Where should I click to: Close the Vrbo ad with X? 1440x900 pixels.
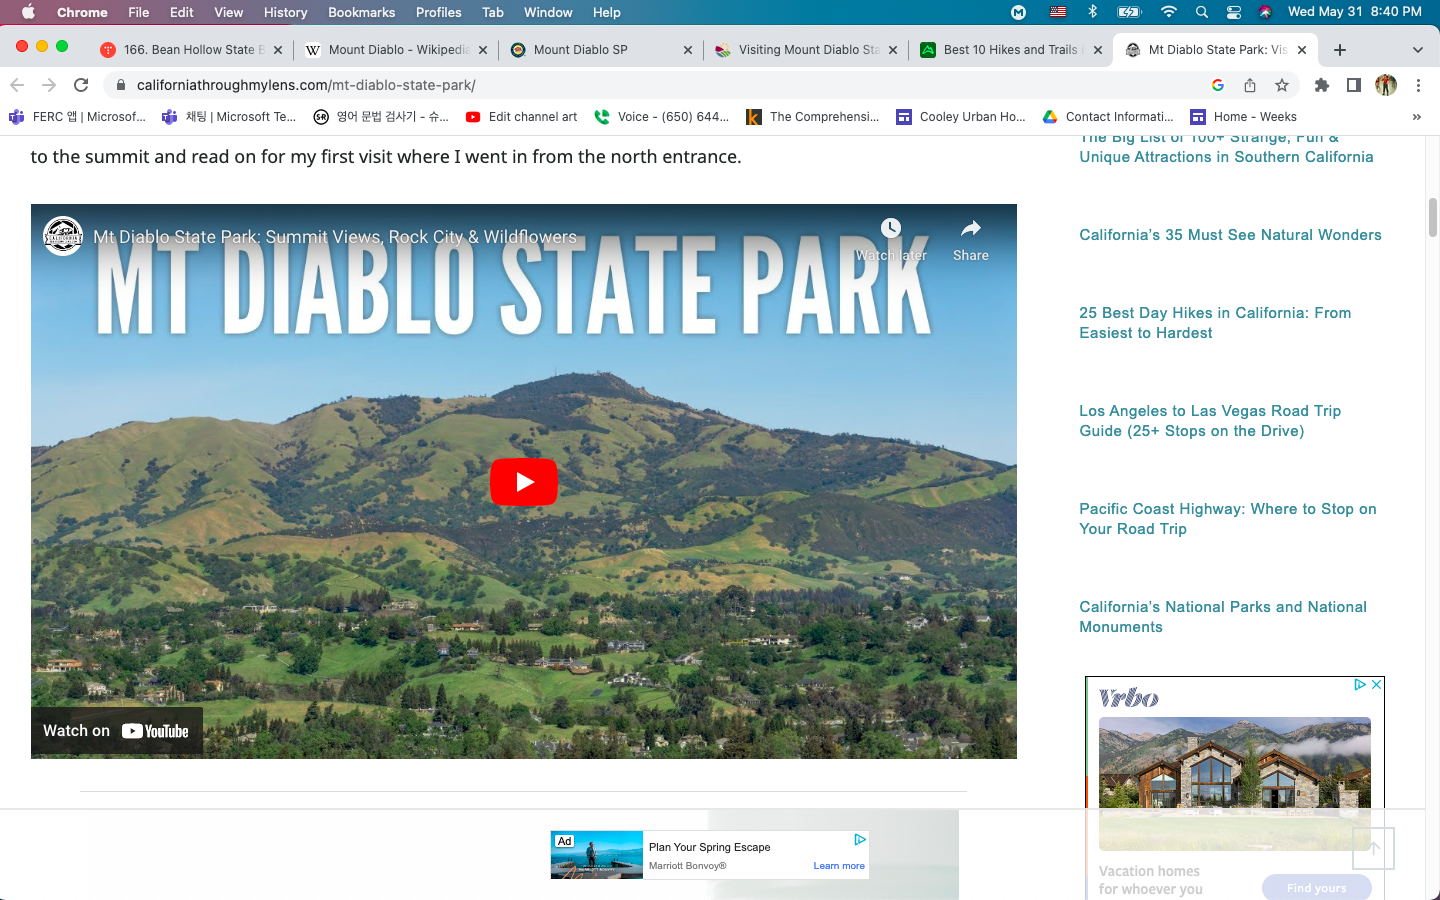point(1376,685)
